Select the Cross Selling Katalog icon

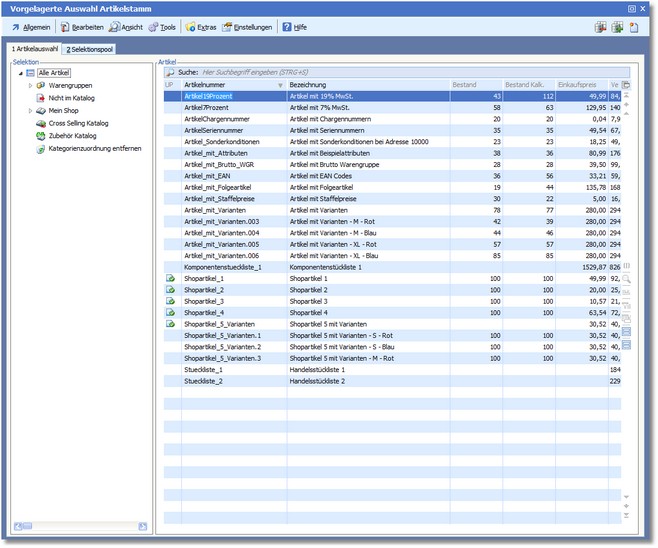coord(41,123)
